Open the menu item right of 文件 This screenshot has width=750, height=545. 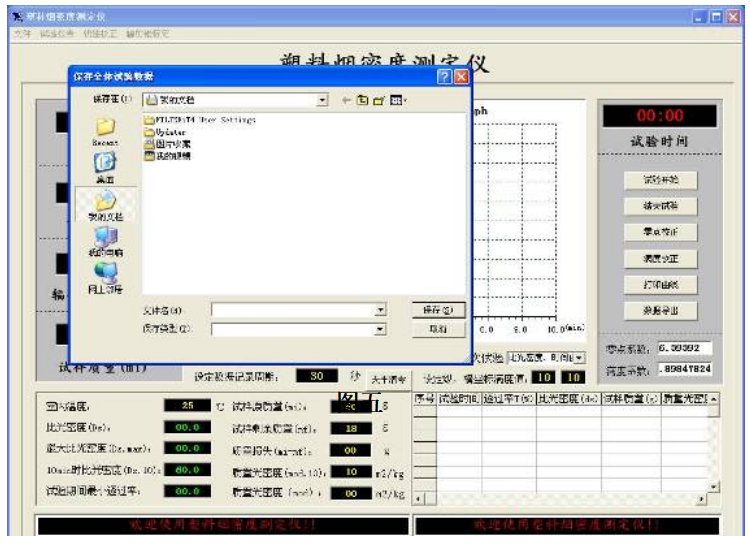pyautogui.click(x=57, y=33)
